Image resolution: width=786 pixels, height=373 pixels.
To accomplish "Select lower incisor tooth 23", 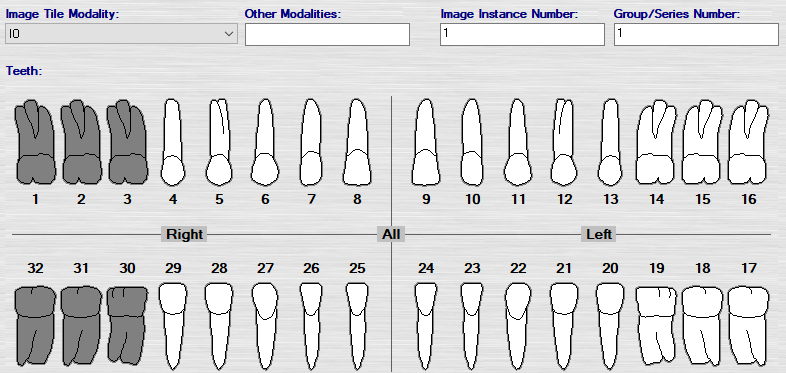I will click(x=472, y=327).
